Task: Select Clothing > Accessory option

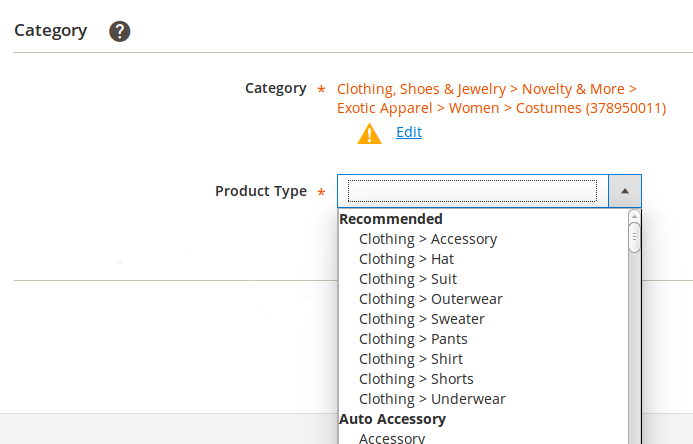Action: [428, 239]
